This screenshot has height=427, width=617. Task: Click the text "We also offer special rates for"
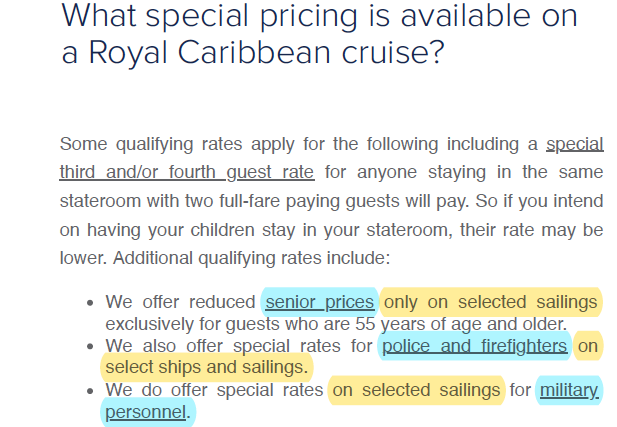tap(238, 347)
